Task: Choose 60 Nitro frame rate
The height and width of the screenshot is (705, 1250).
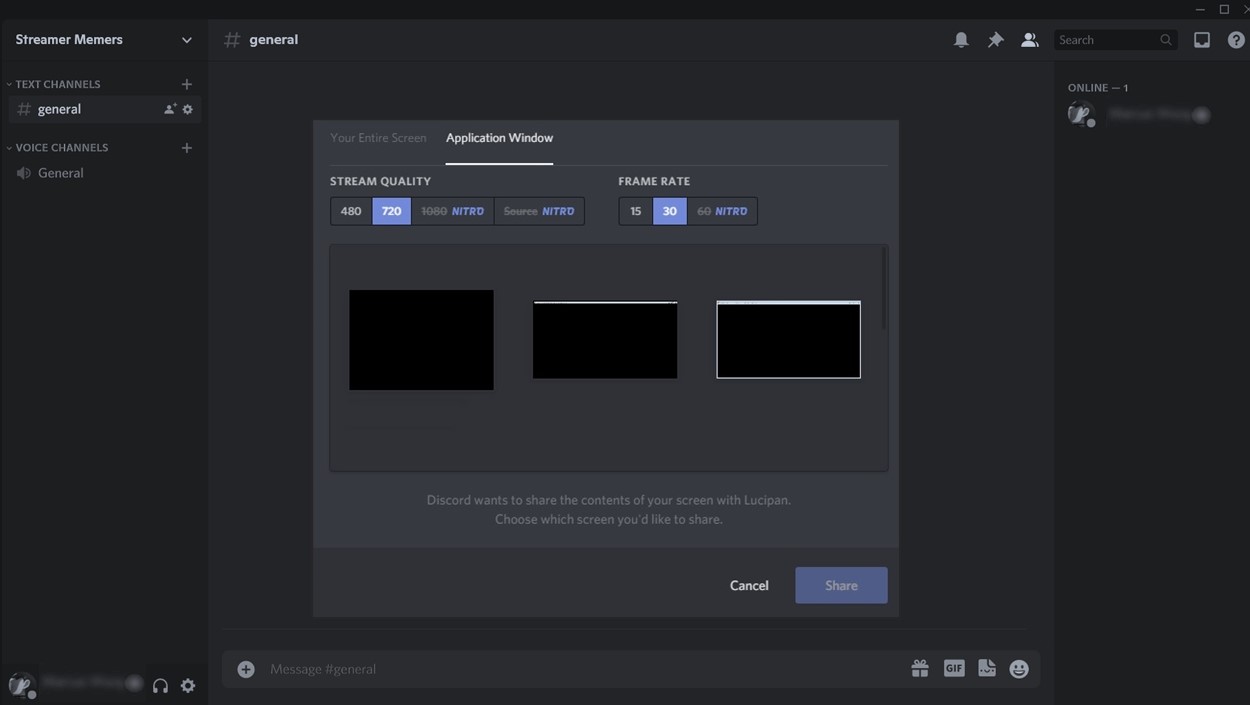Action: click(722, 211)
